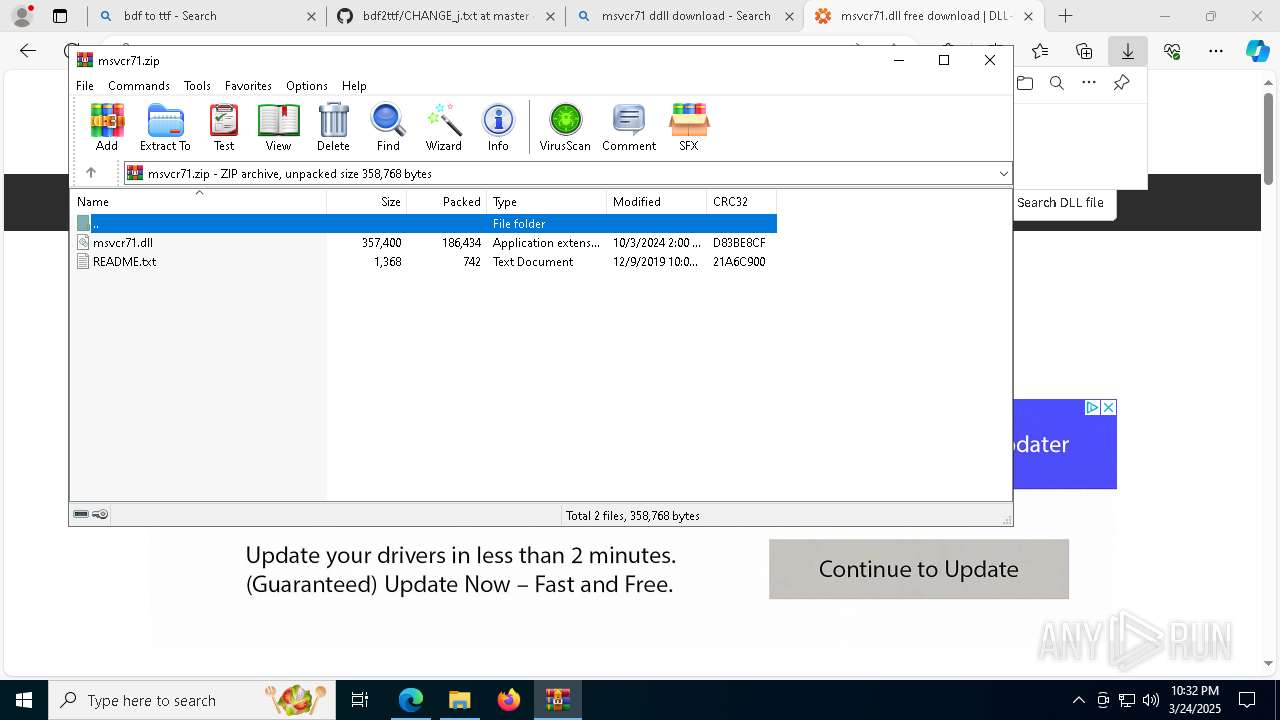This screenshot has height=720, width=1280.
Task: Open the View toolbar icon
Action: [278, 127]
